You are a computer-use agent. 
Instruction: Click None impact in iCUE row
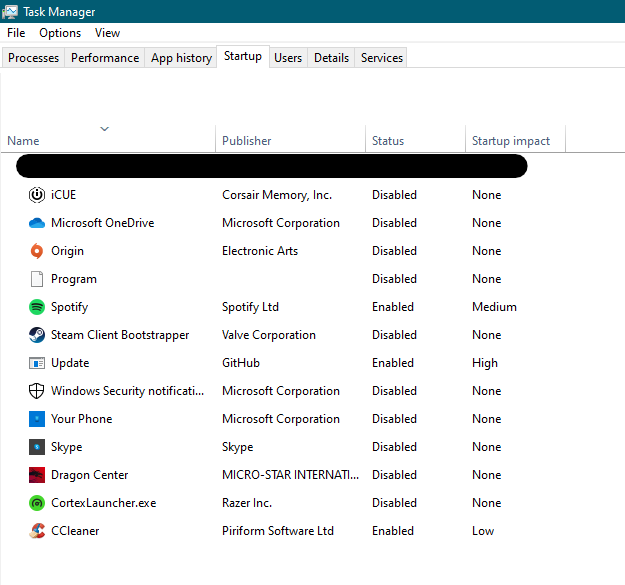click(486, 195)
